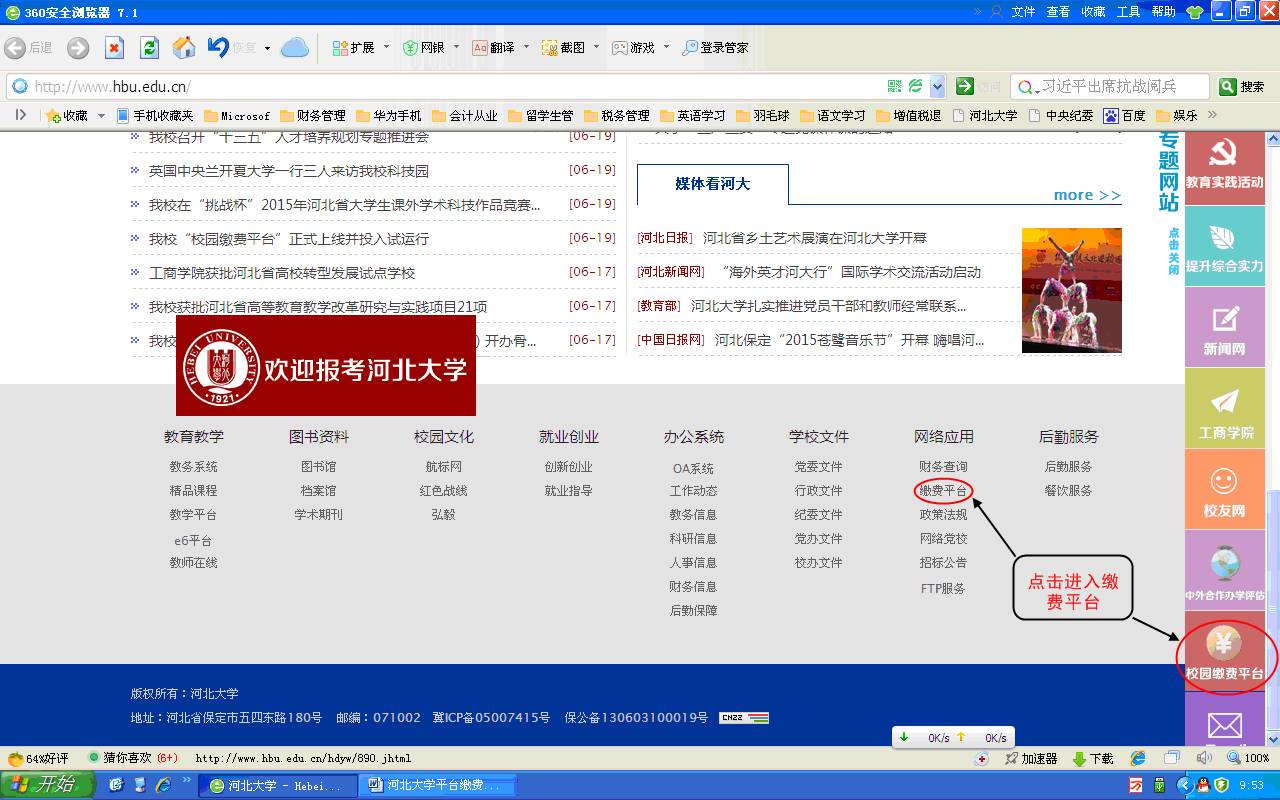1280x800 pixels.
Task: Expand the 扩展 dropdown arrow
Action: tap(386, 47)
